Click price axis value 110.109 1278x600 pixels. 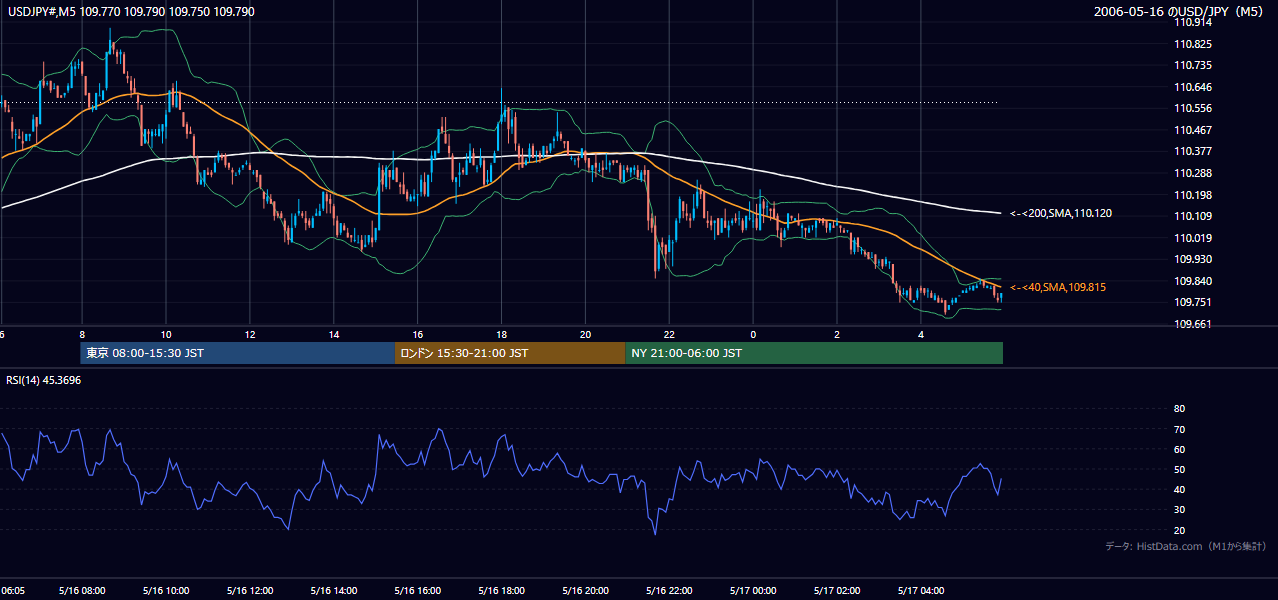(1195, 216)
